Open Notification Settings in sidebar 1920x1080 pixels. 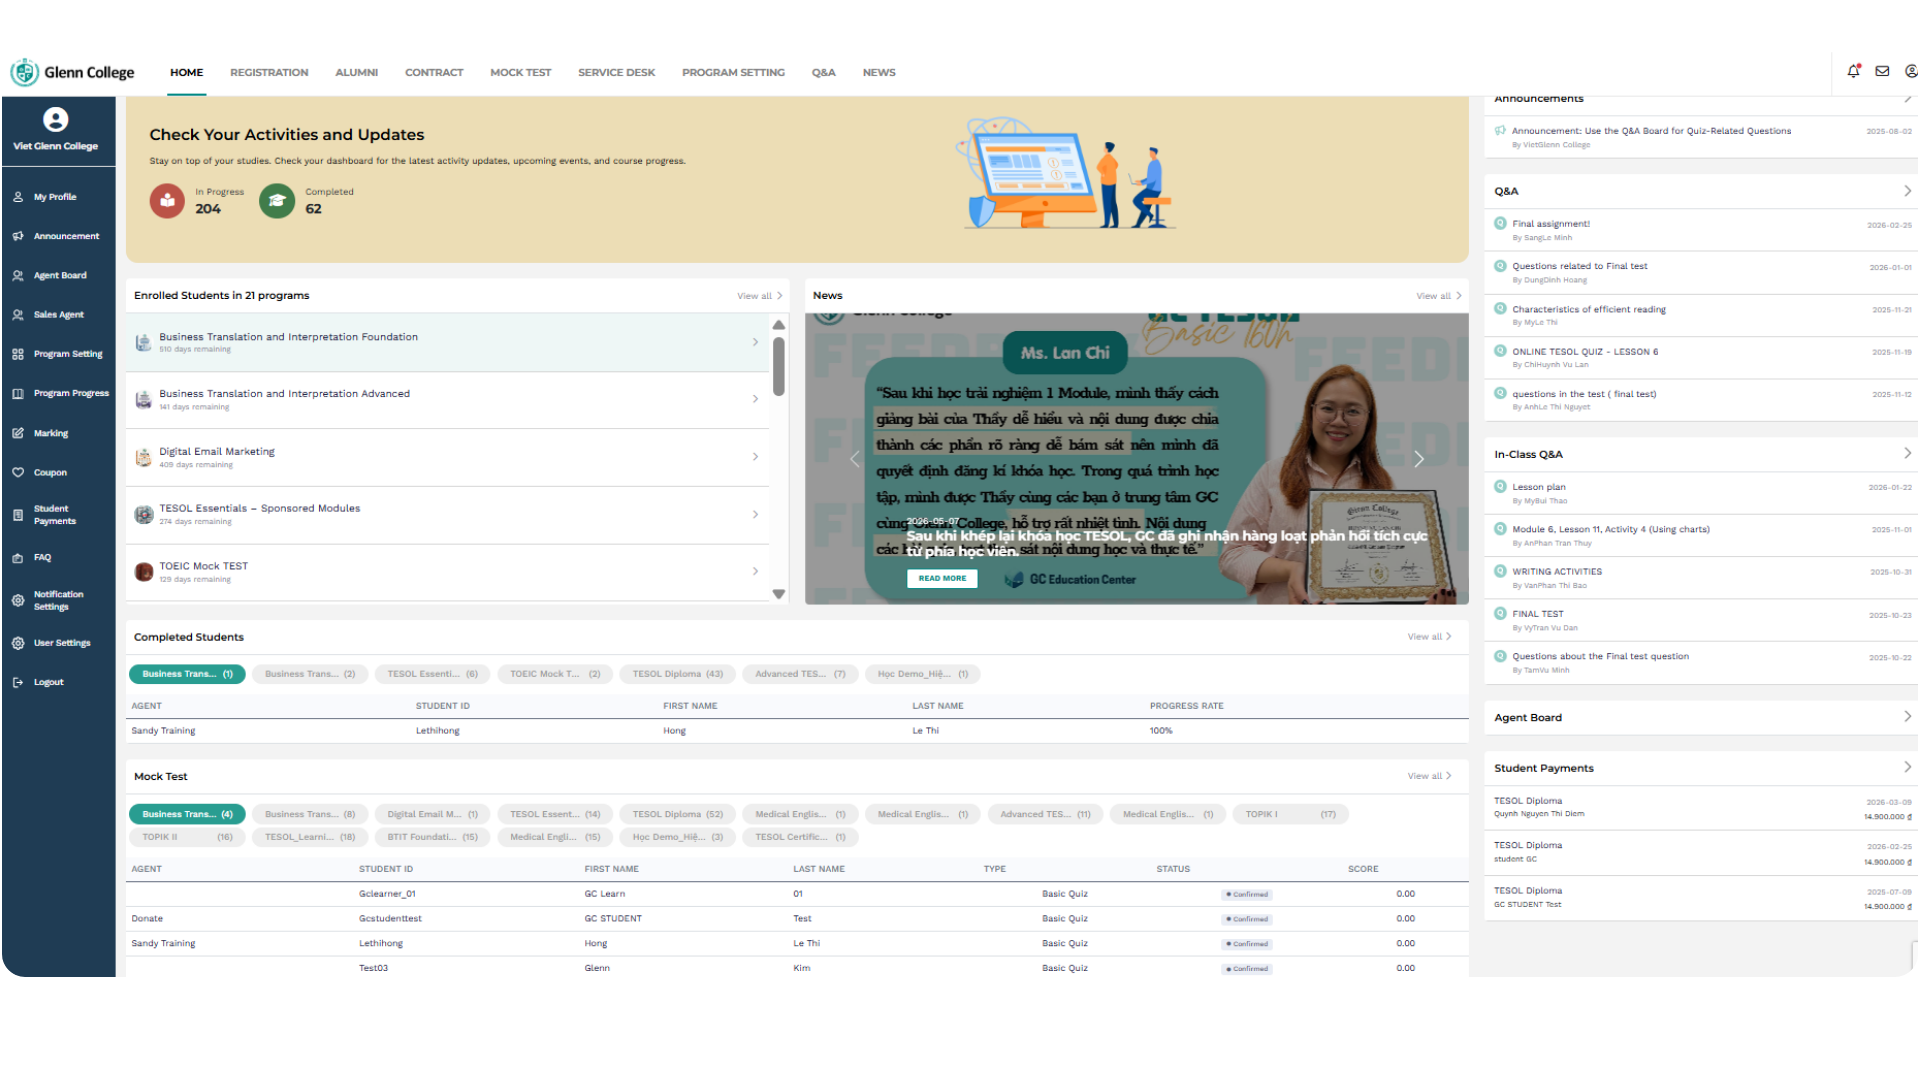coord(58,600)
